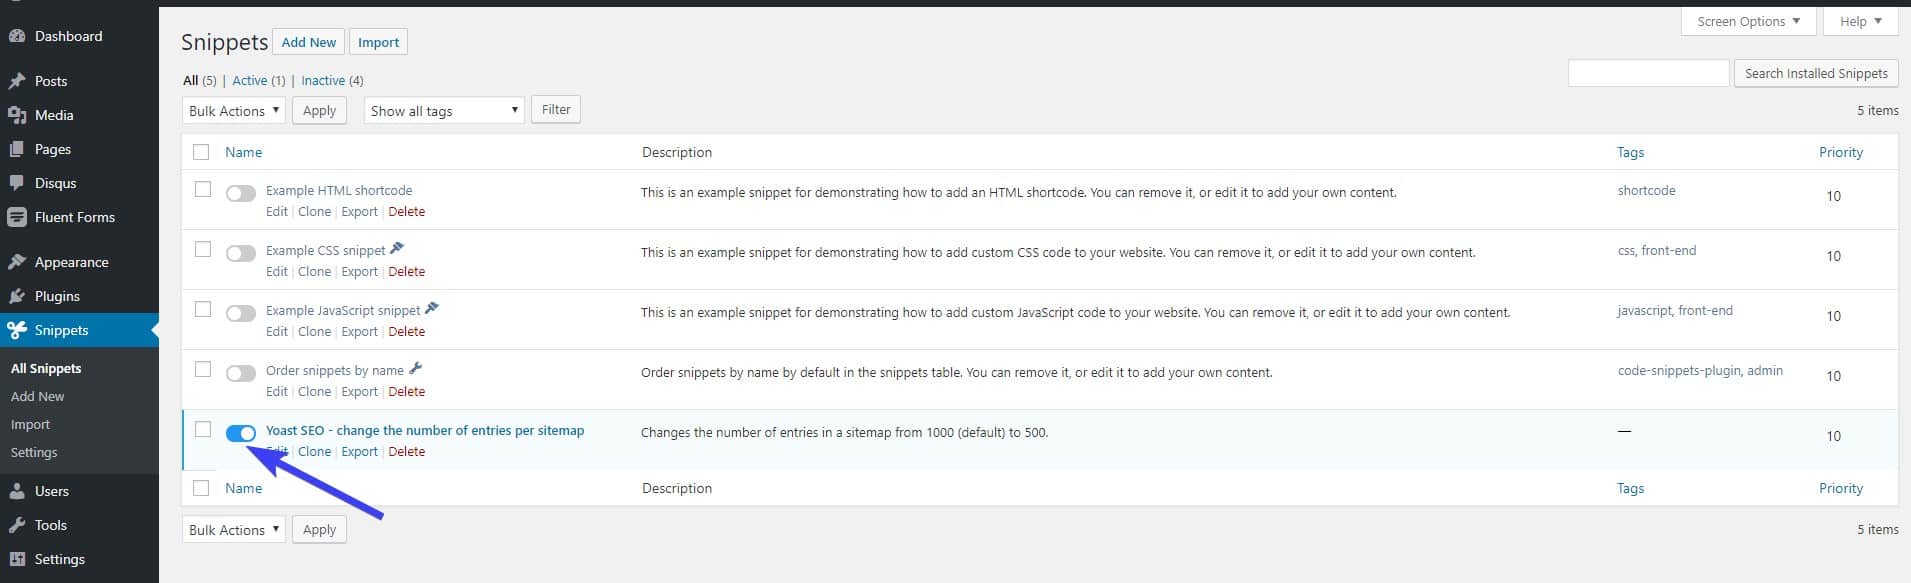Click Delete under Order snippets by name
This screenshot has height=583, width=1911.
(406, 391)
